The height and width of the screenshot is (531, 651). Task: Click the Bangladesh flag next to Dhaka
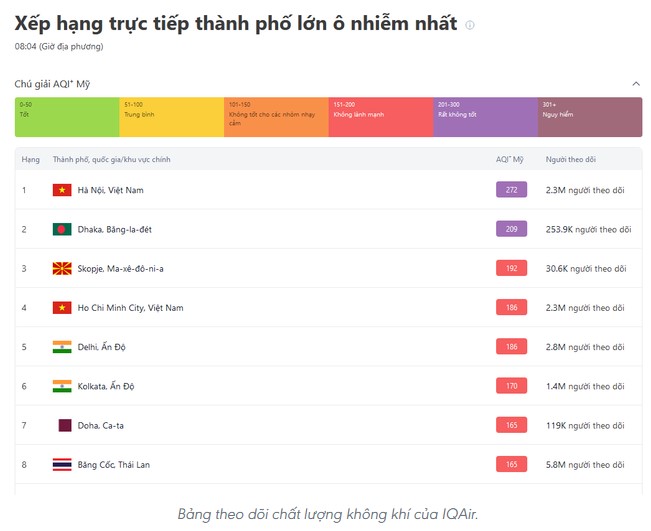click(x=62, y=229)
